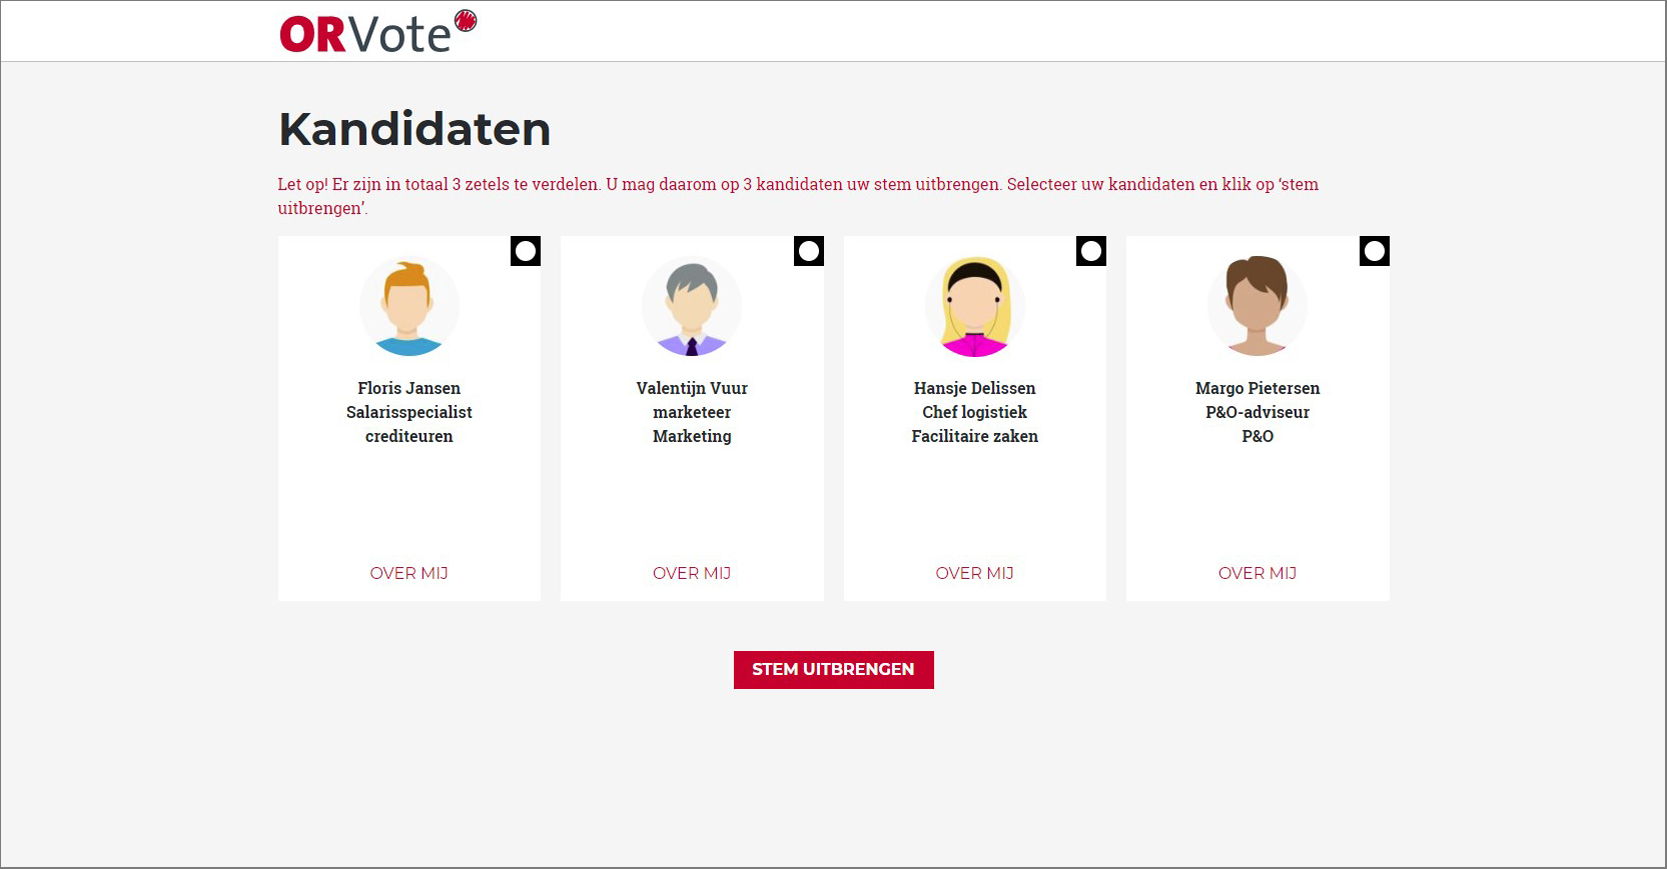Screen dimensions: 1667x869
Task: Mark Margo Pietersen's selection checkbox
Action: point(1374,251)
